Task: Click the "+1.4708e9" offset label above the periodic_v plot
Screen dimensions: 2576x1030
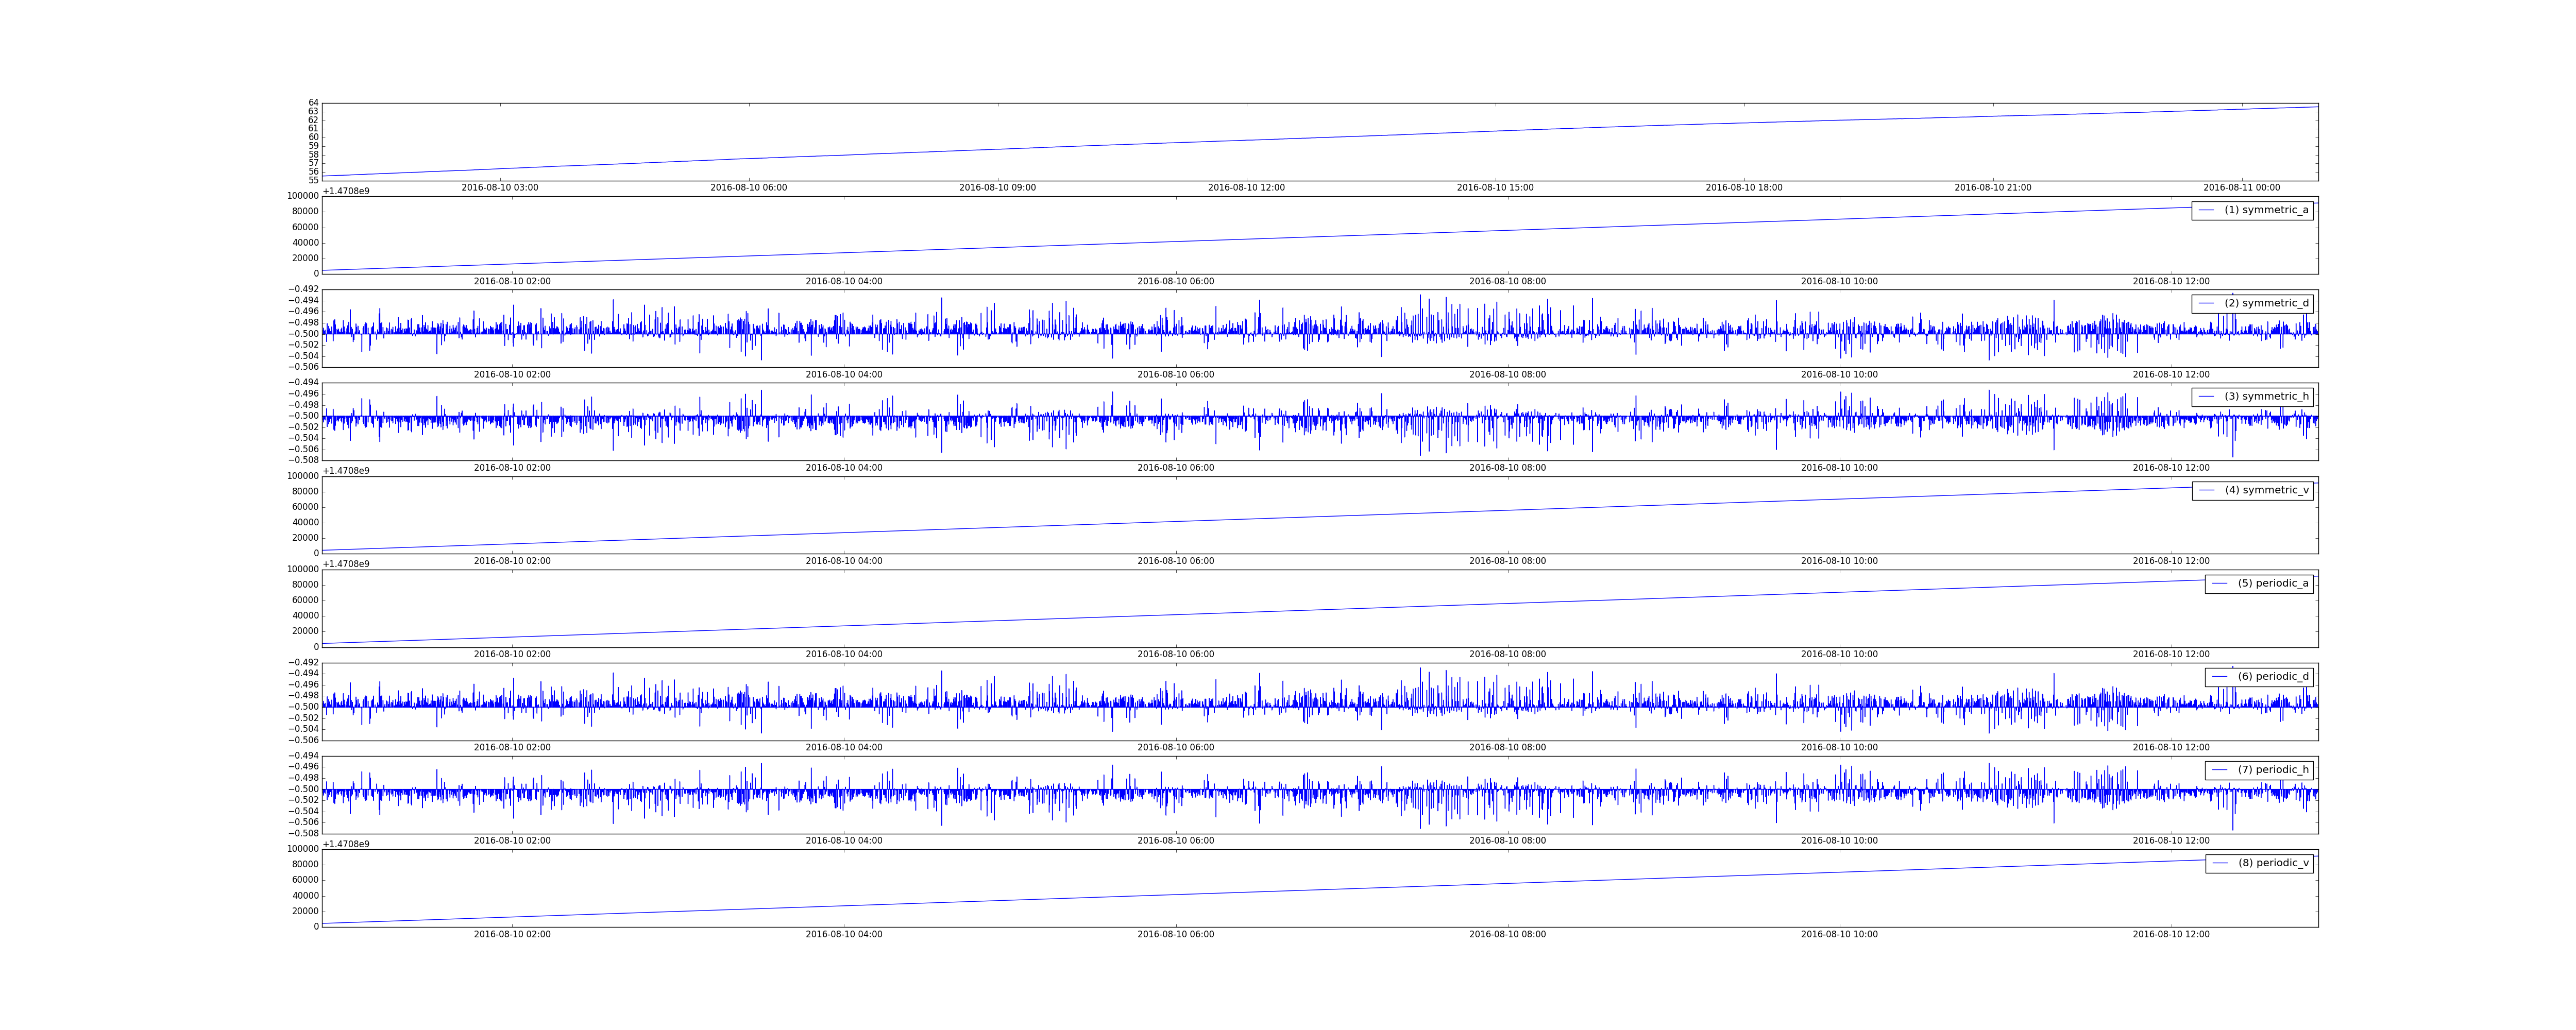Action: 346,844
